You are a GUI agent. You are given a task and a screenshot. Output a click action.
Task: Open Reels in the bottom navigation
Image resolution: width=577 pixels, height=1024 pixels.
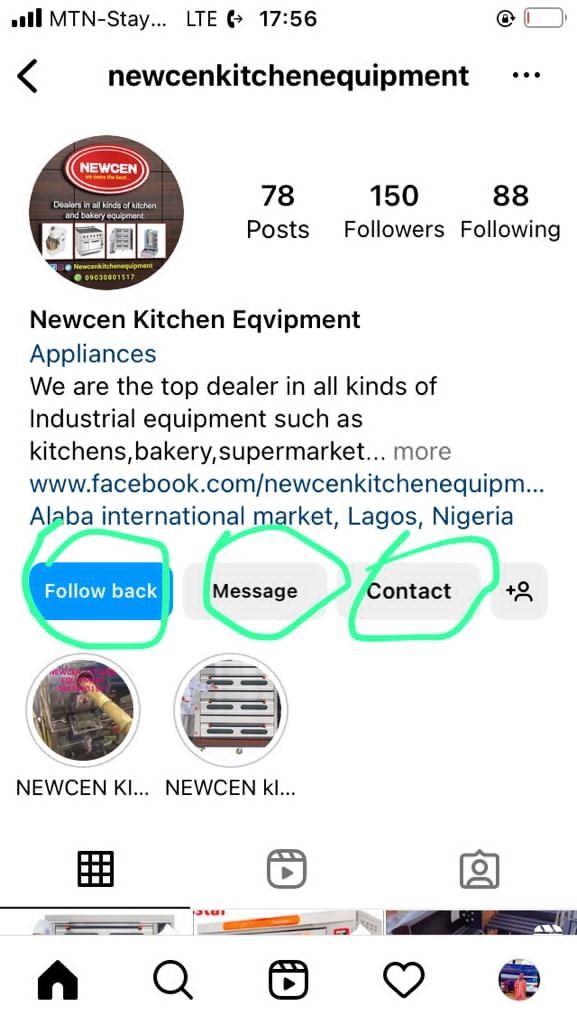click(x=288, y=980)
